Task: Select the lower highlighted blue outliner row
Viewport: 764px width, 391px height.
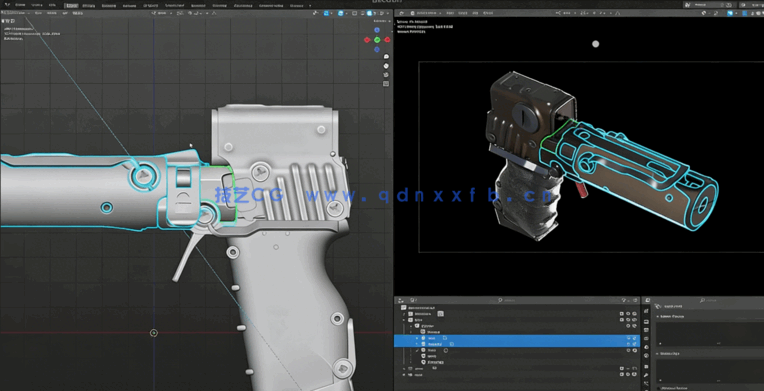Action: click(516, 344)
